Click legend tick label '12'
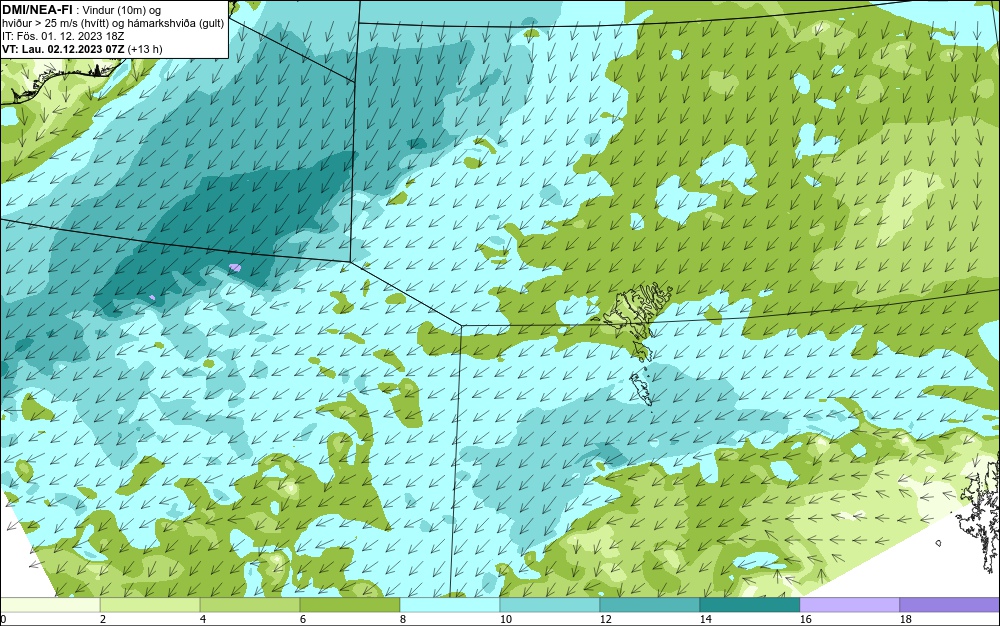Image resolution: width=1000 pixels, height=626 pixels. (605, 619)
